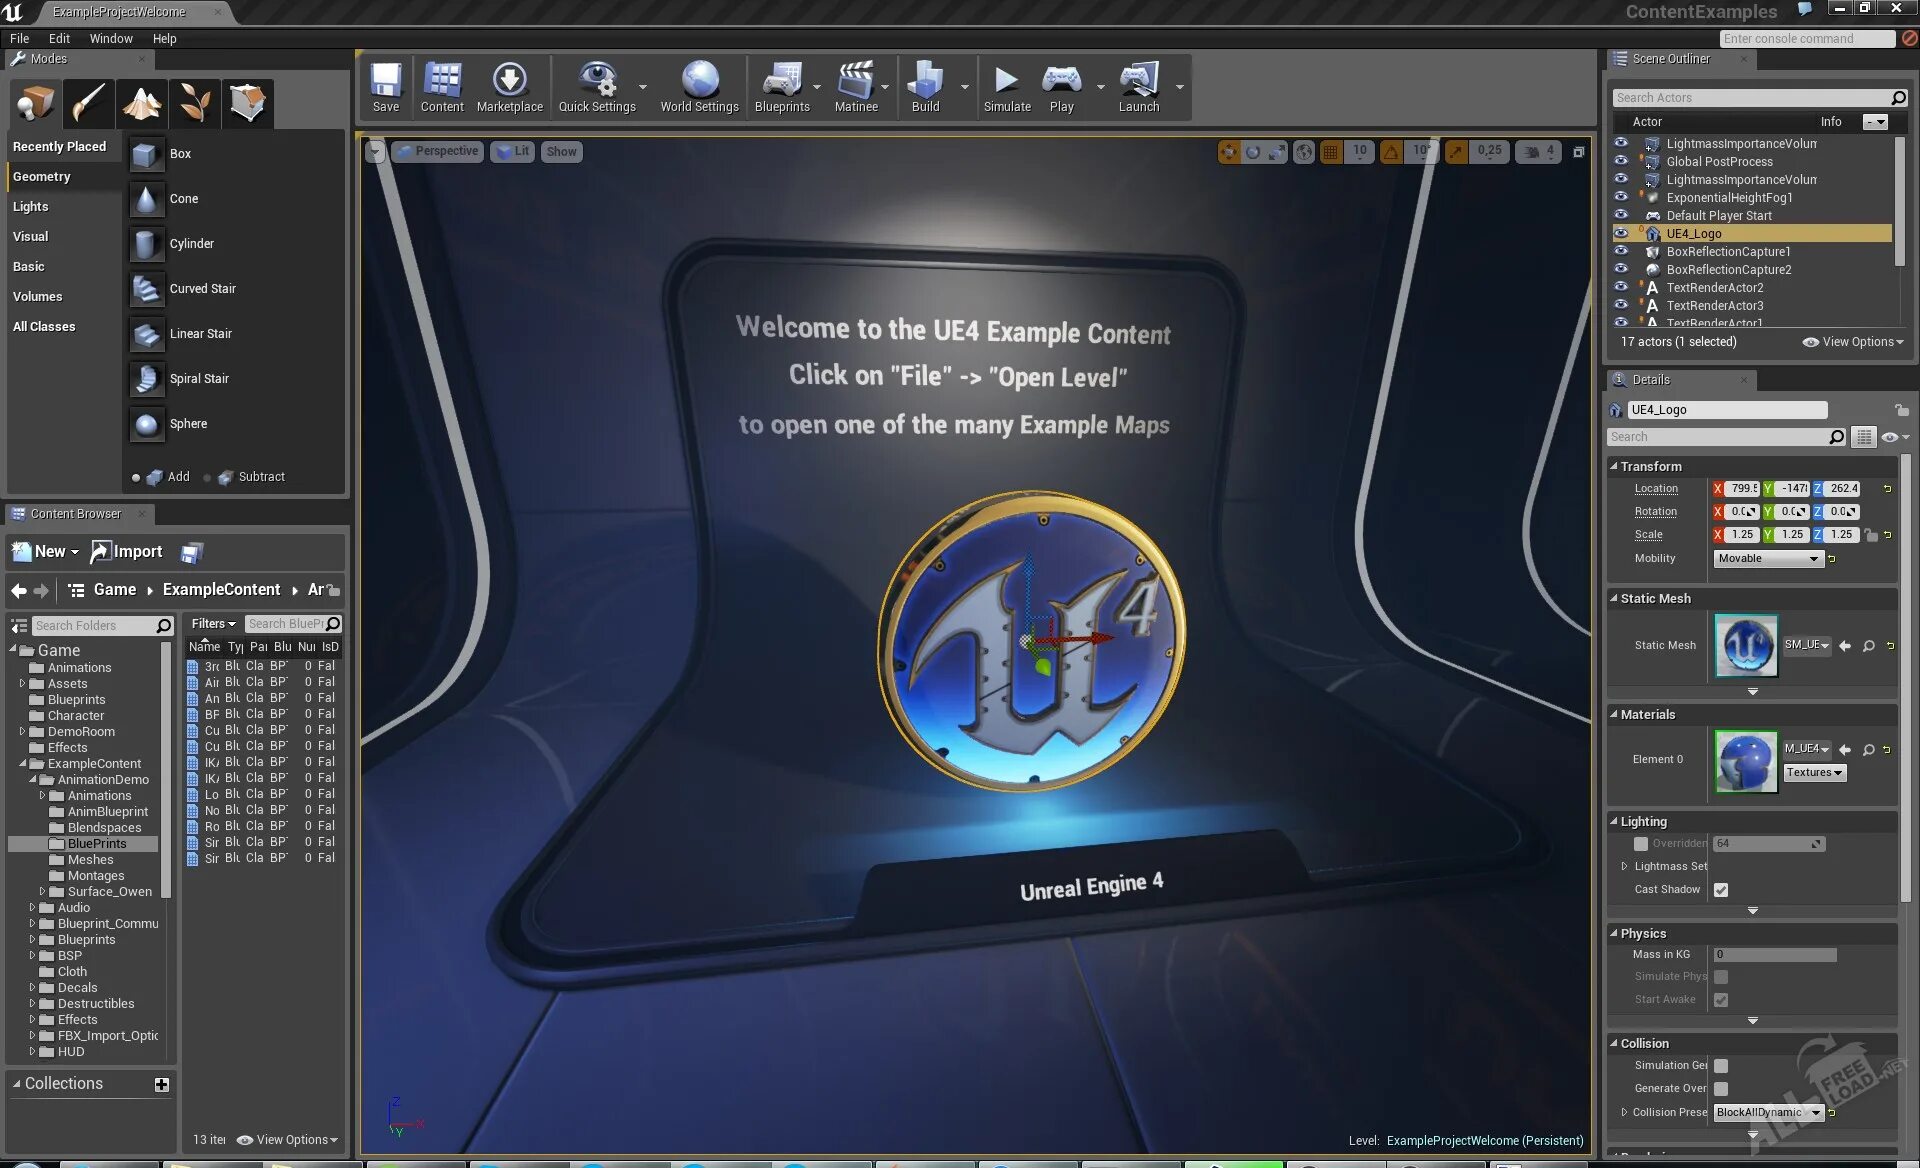Screen dimensions: 1920x1168
Task: Click the Search Actors input field
Action: [1750, 98]
